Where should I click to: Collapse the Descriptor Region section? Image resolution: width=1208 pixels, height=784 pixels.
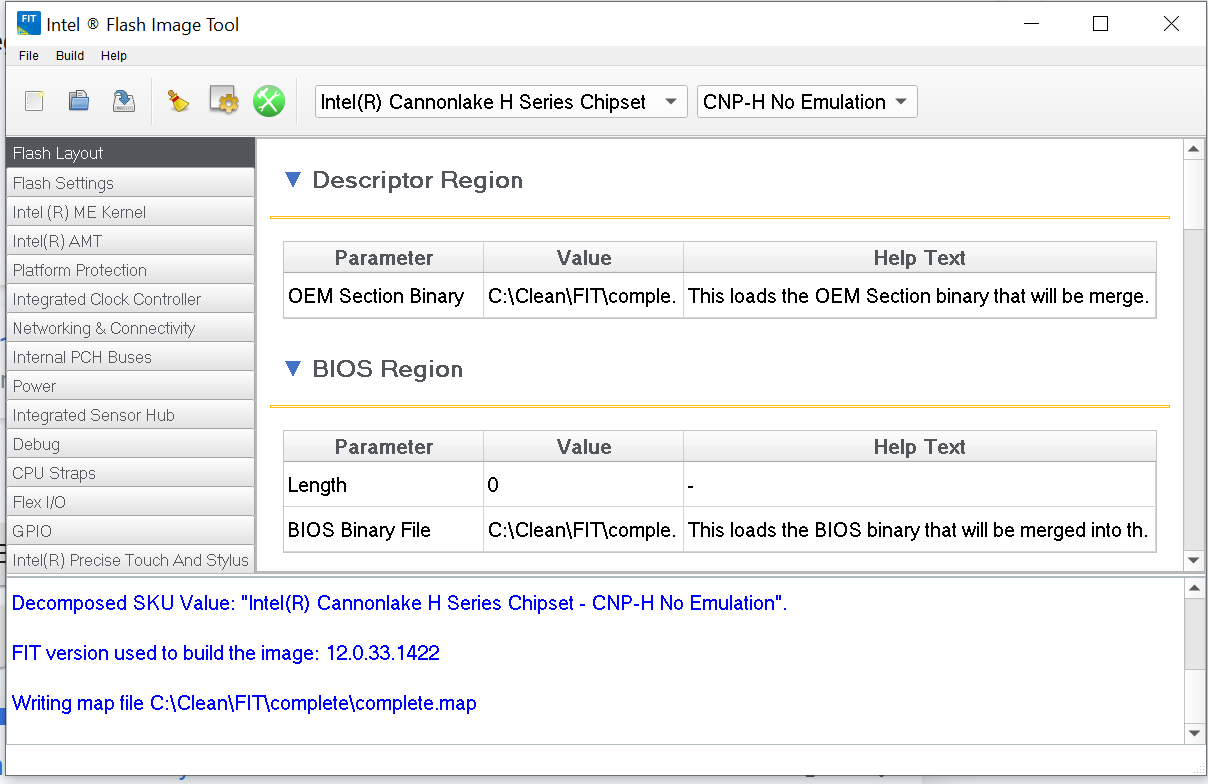(x=293, y=180)
